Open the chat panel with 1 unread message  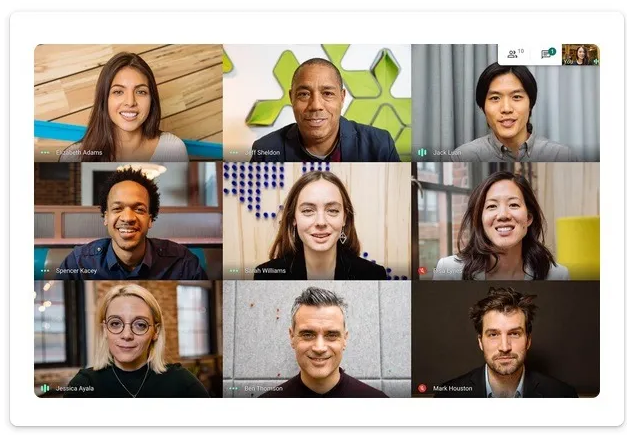pyautogui.click(x=548, y=54)
